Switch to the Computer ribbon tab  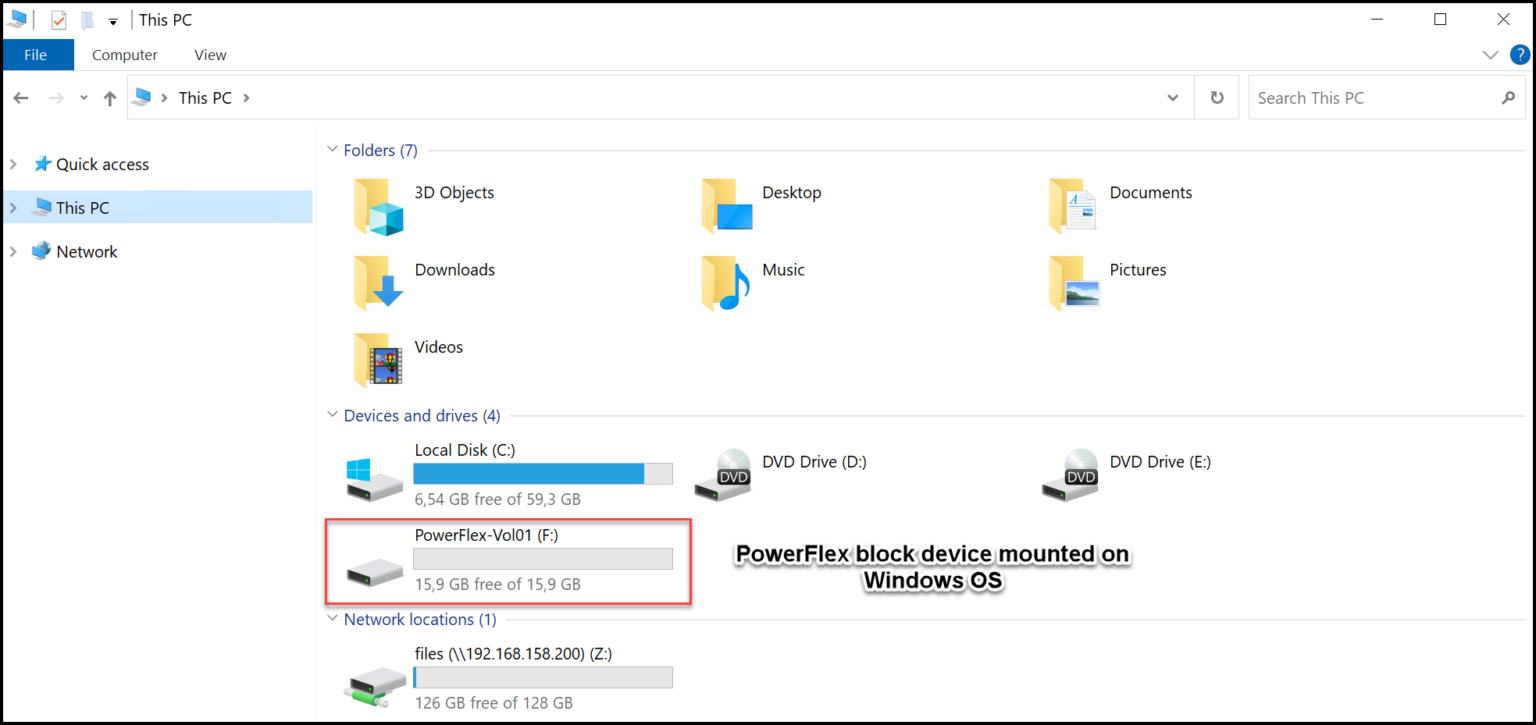(x=124, y=55)
